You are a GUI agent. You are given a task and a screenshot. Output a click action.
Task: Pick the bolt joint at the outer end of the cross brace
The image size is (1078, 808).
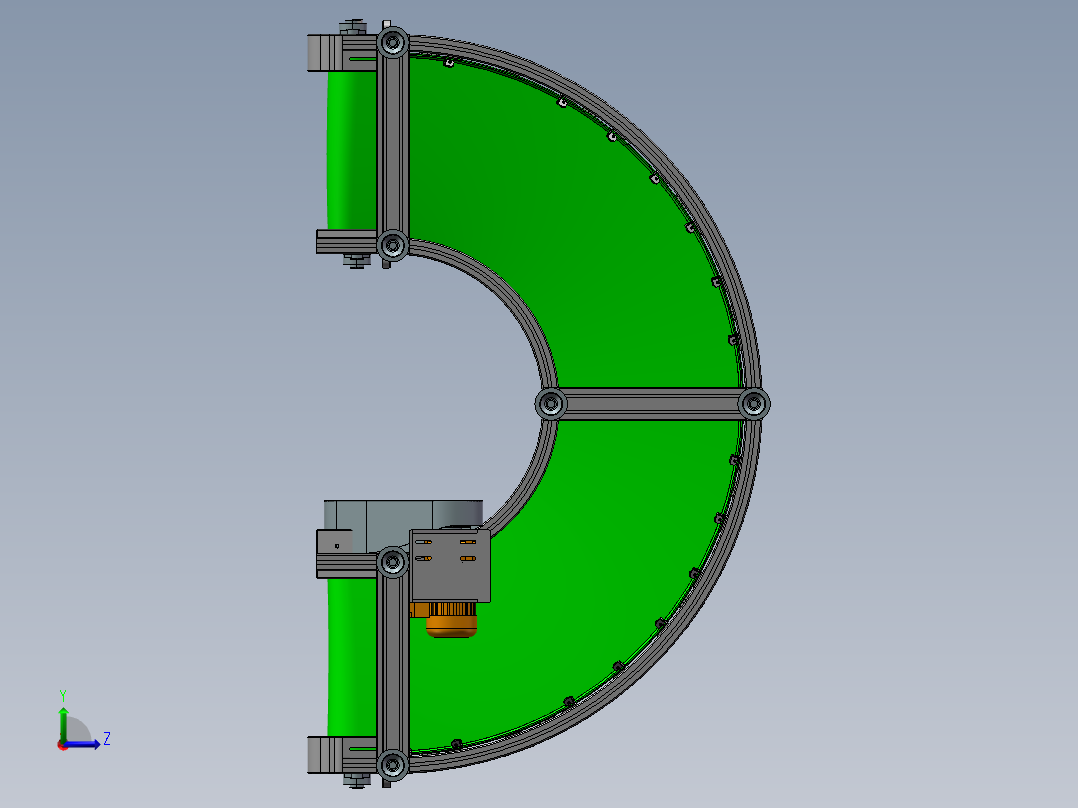754,403
